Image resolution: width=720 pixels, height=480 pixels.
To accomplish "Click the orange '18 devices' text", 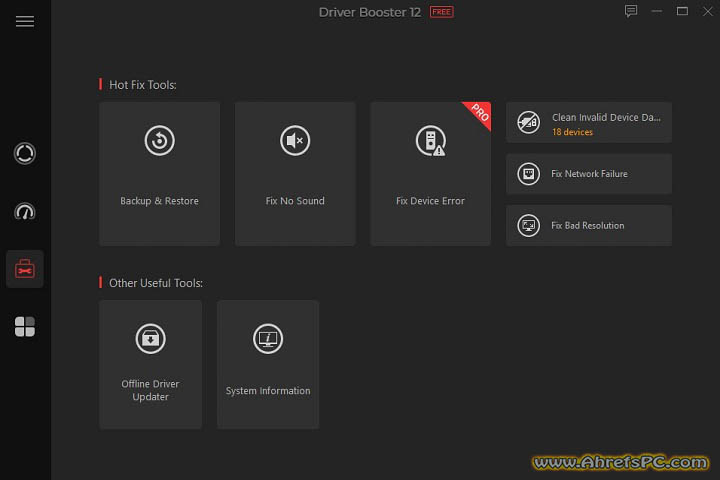I will point(572,132).
